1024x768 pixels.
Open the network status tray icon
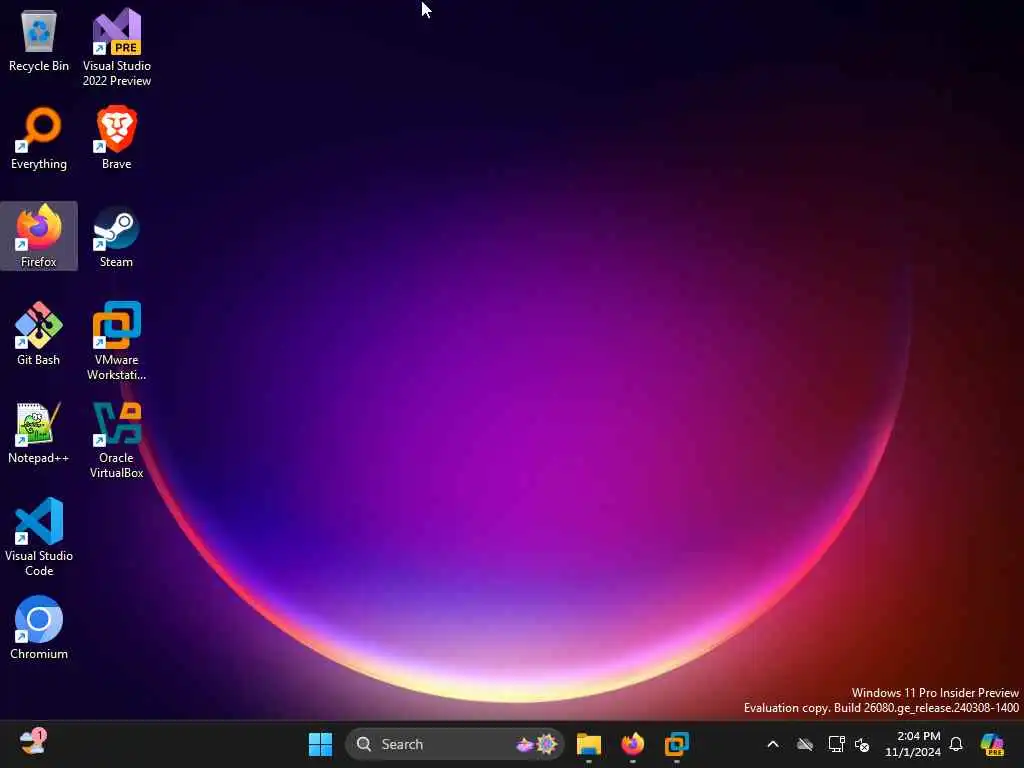[x=837, y=744]
